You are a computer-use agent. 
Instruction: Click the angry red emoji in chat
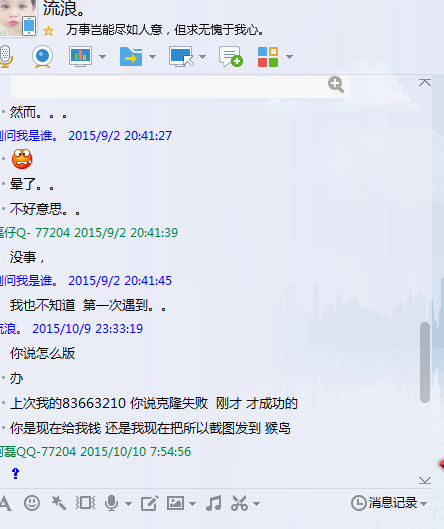(22, 159)
